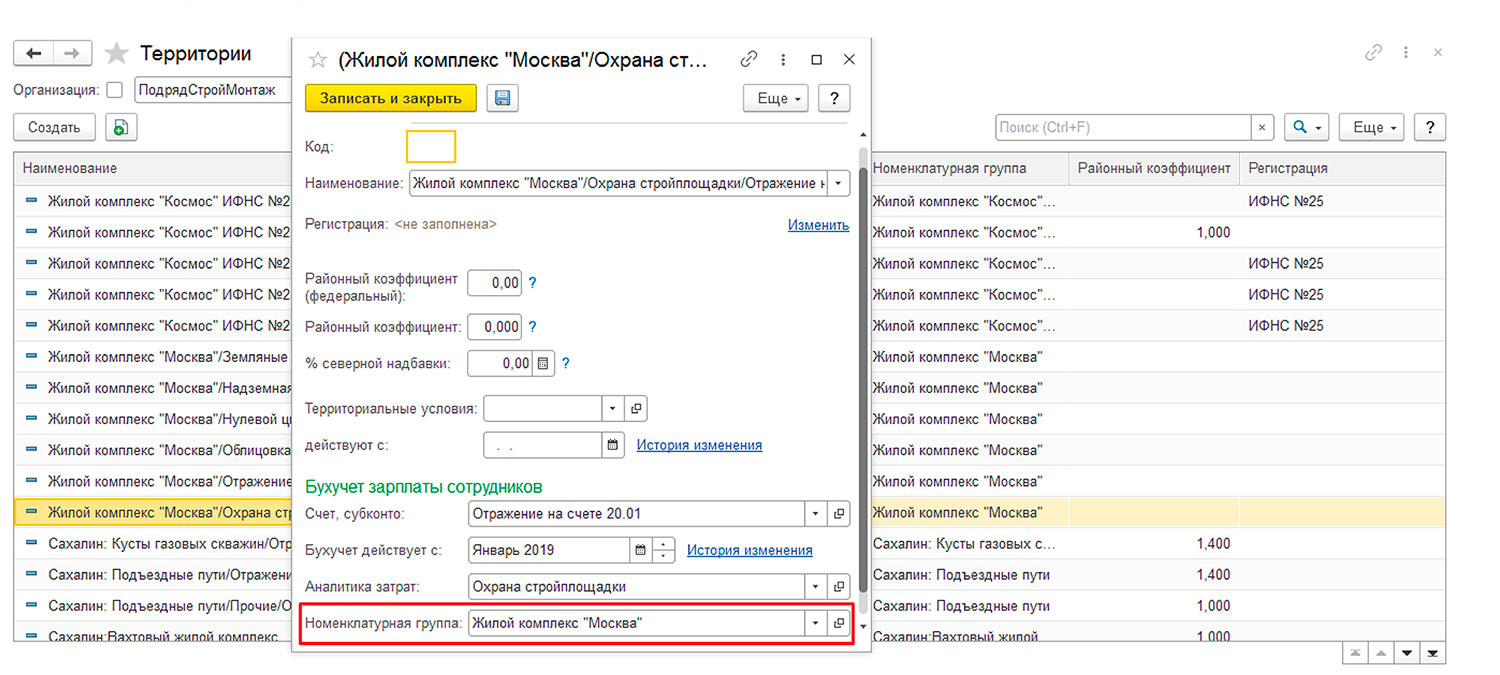
Task: Open the Аналитика затрат dropdown list
Action: (x=817, y=587)
